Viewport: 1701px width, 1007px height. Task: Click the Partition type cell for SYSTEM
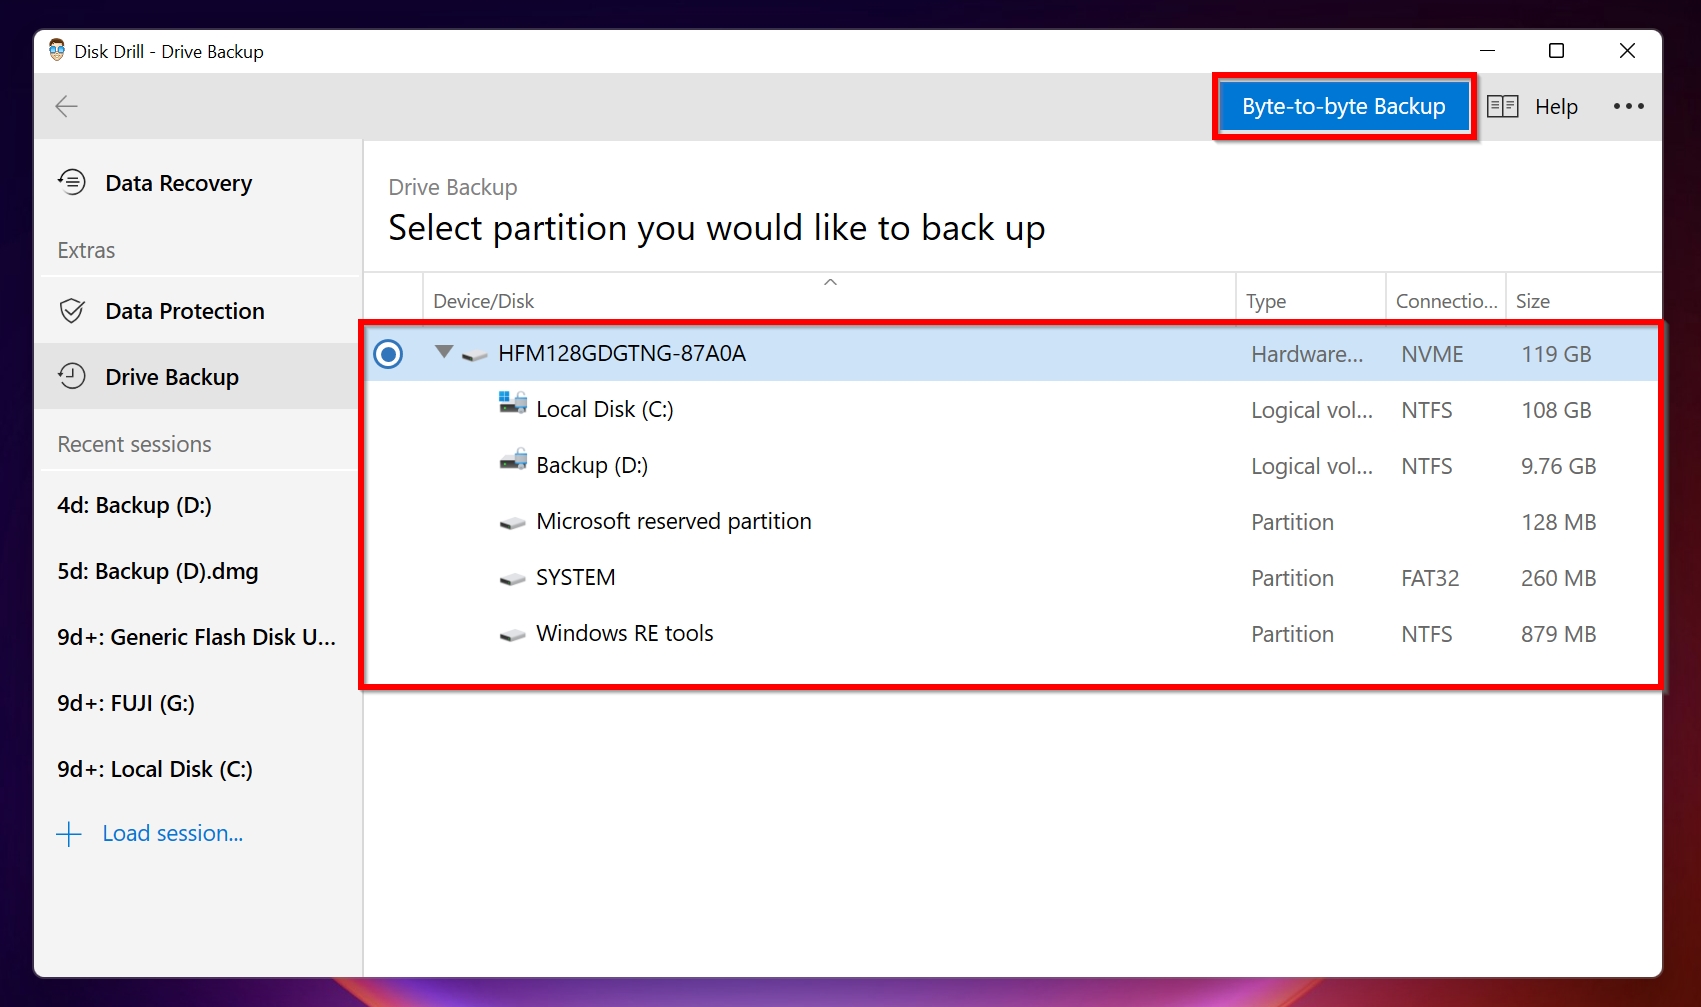(1292, 578)
